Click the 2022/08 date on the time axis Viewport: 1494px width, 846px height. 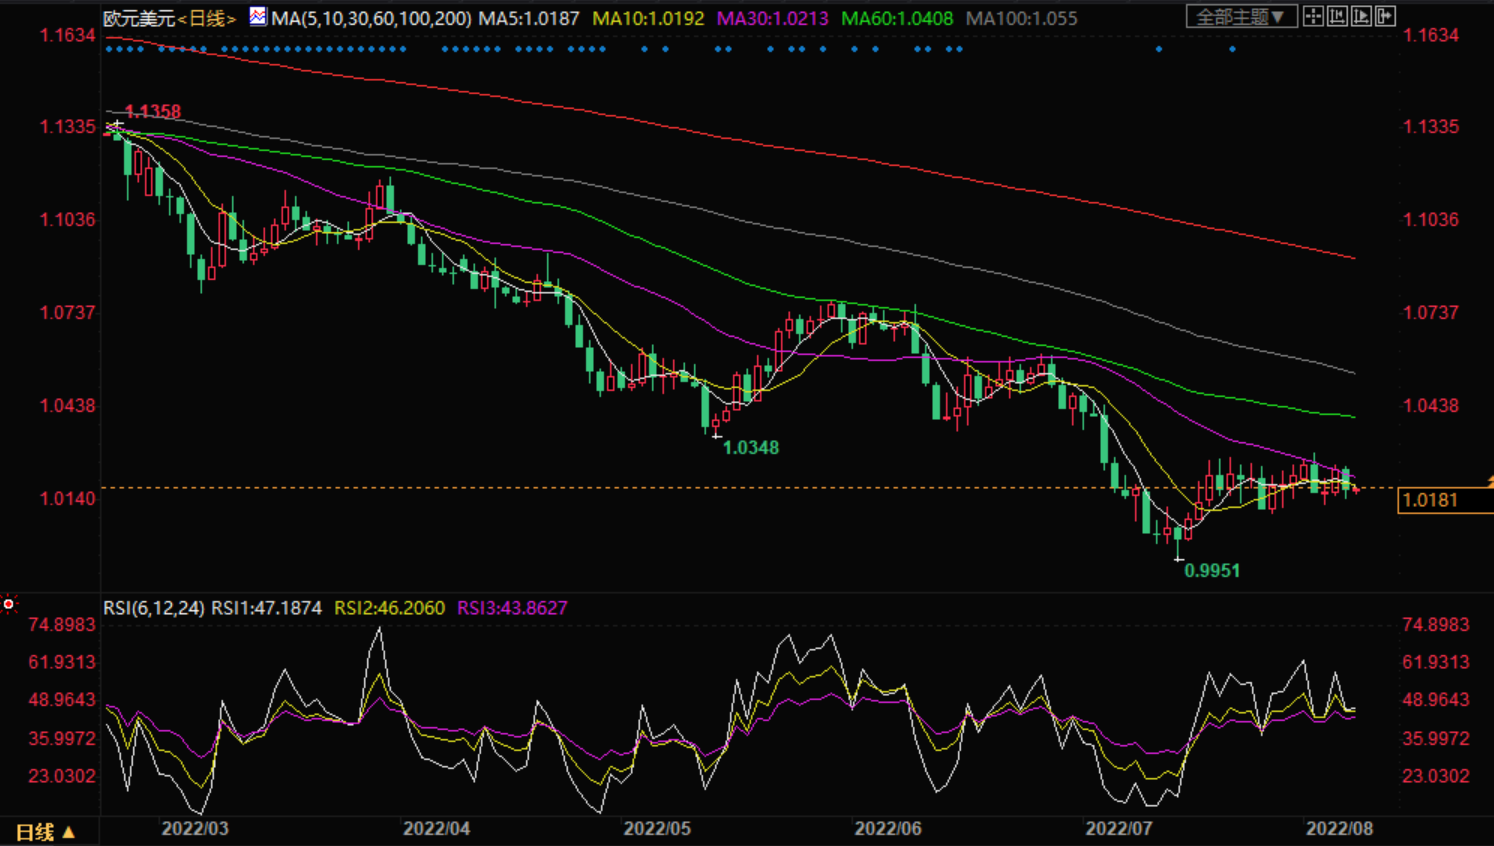point(1340,828)
